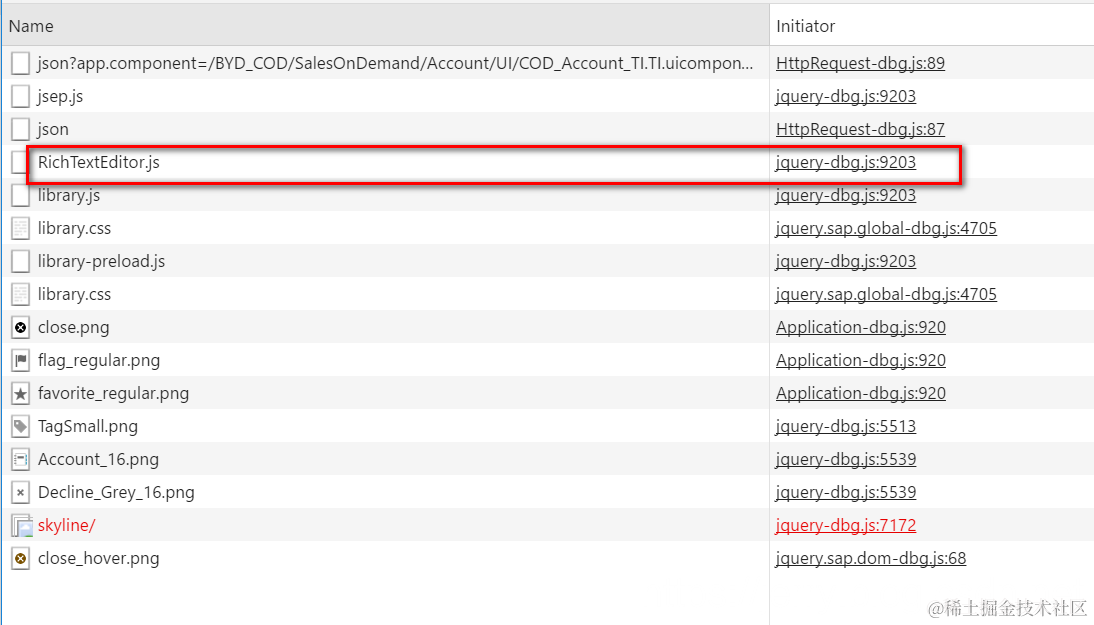Open jquery-dbg.js:9203 link in RichTextEditor.js row

pyautogui.click(x=846, y=163)
